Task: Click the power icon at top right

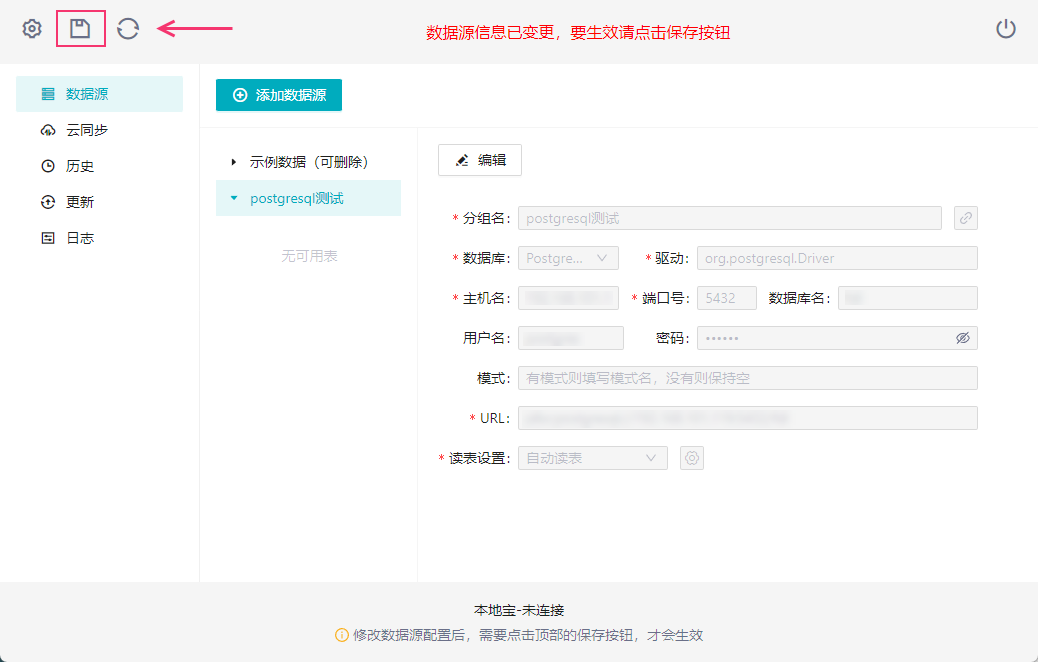Action: 1006,28
